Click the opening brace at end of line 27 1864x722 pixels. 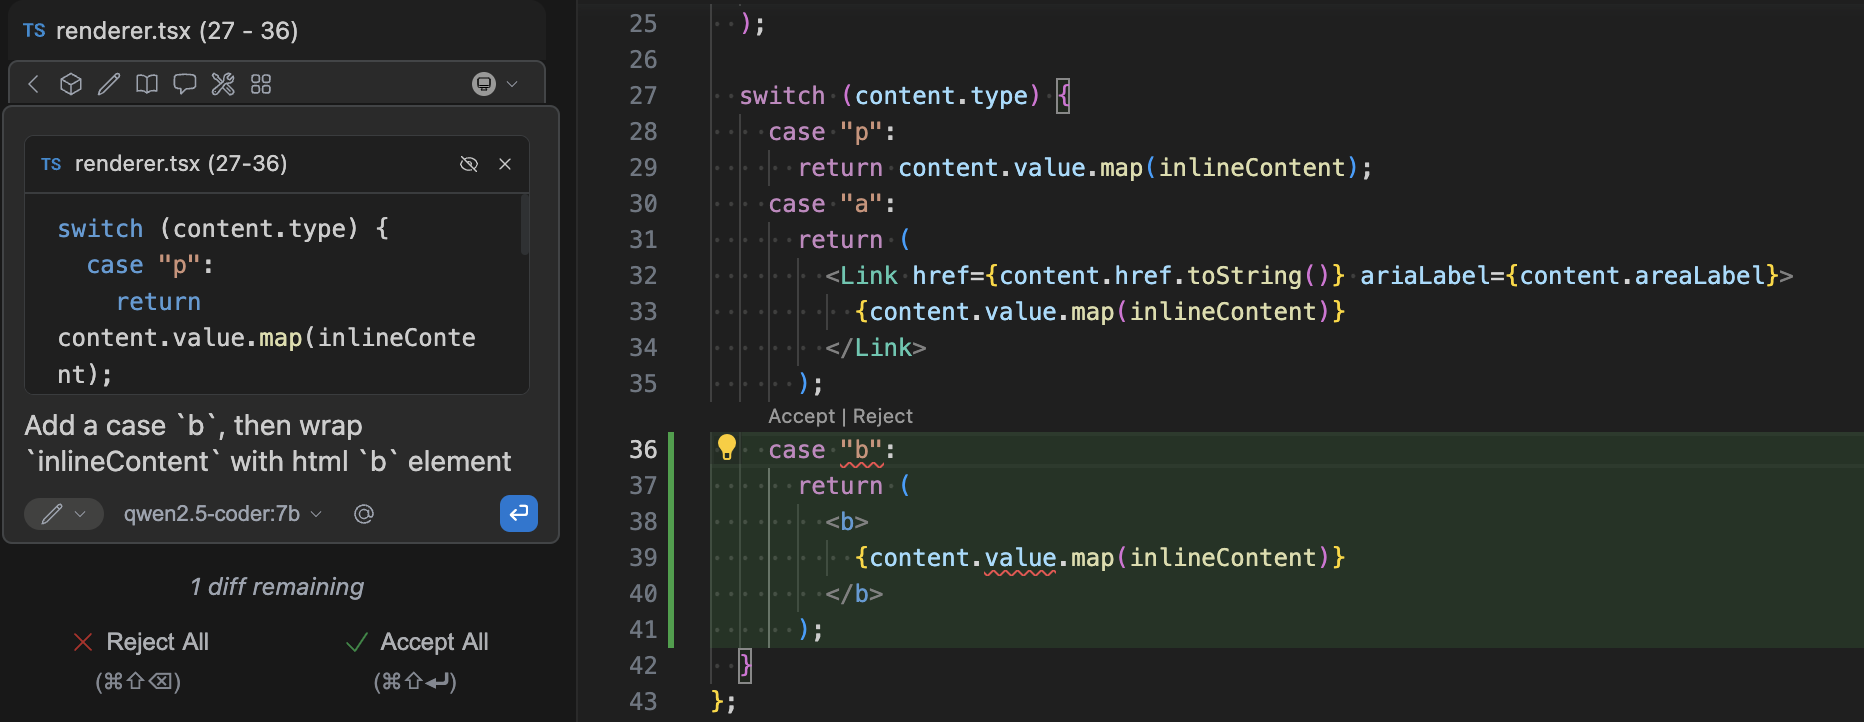pos(1063,96)
